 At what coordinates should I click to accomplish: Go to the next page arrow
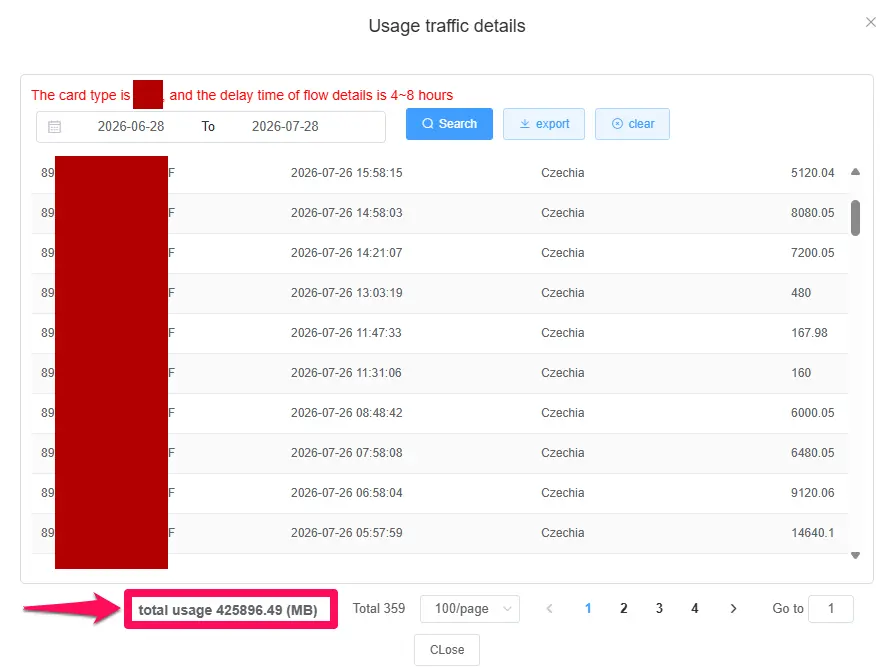click(x=733, y=609)
